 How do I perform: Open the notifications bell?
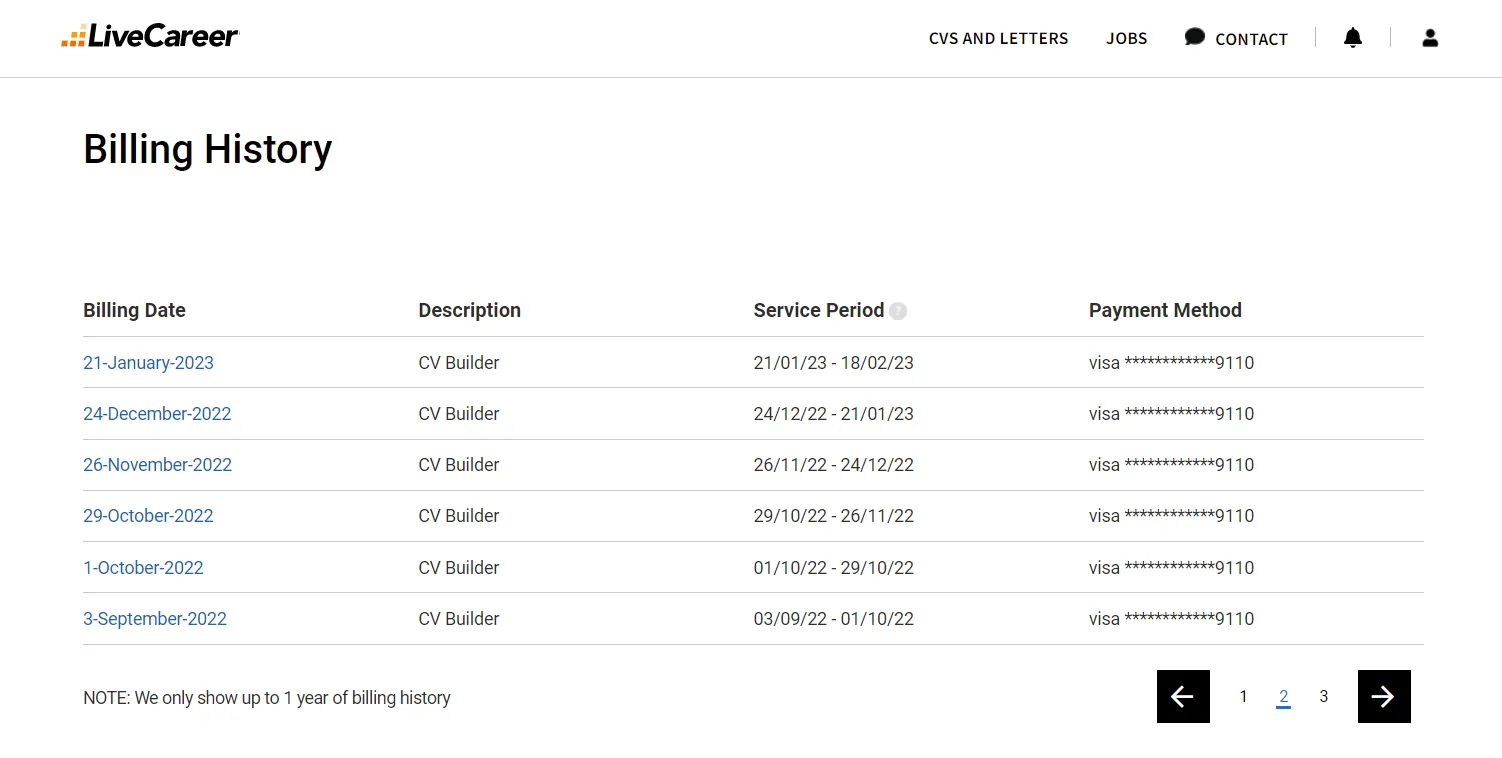click(1352, 38)
